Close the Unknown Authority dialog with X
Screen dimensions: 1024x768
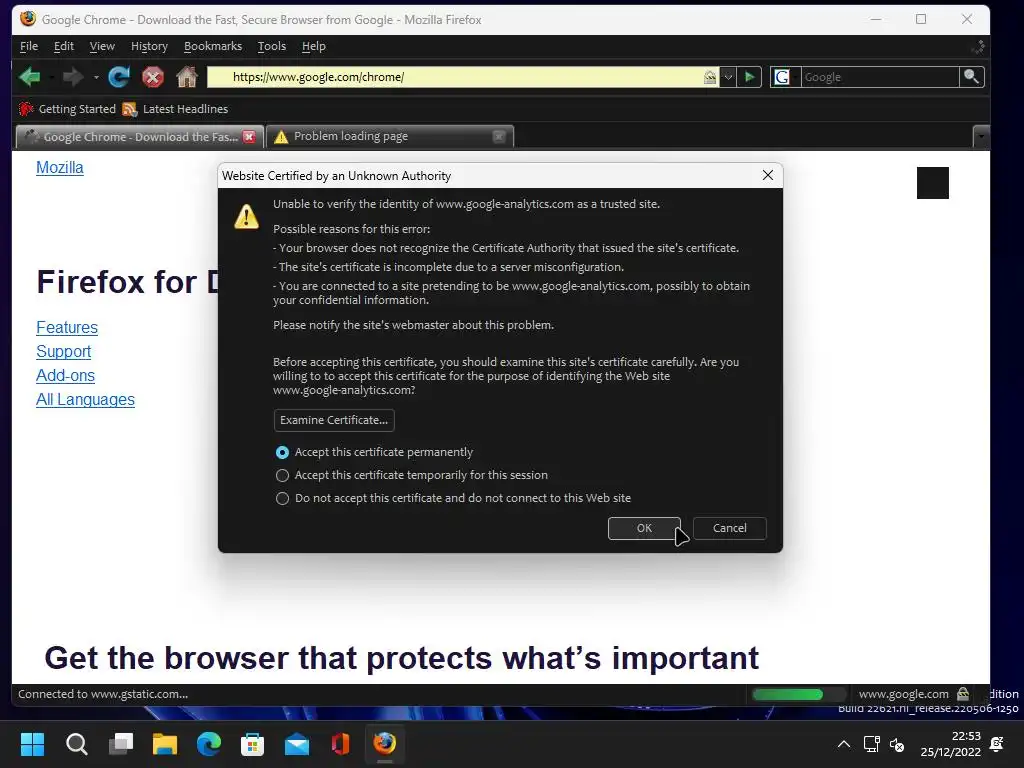point(767,175)
